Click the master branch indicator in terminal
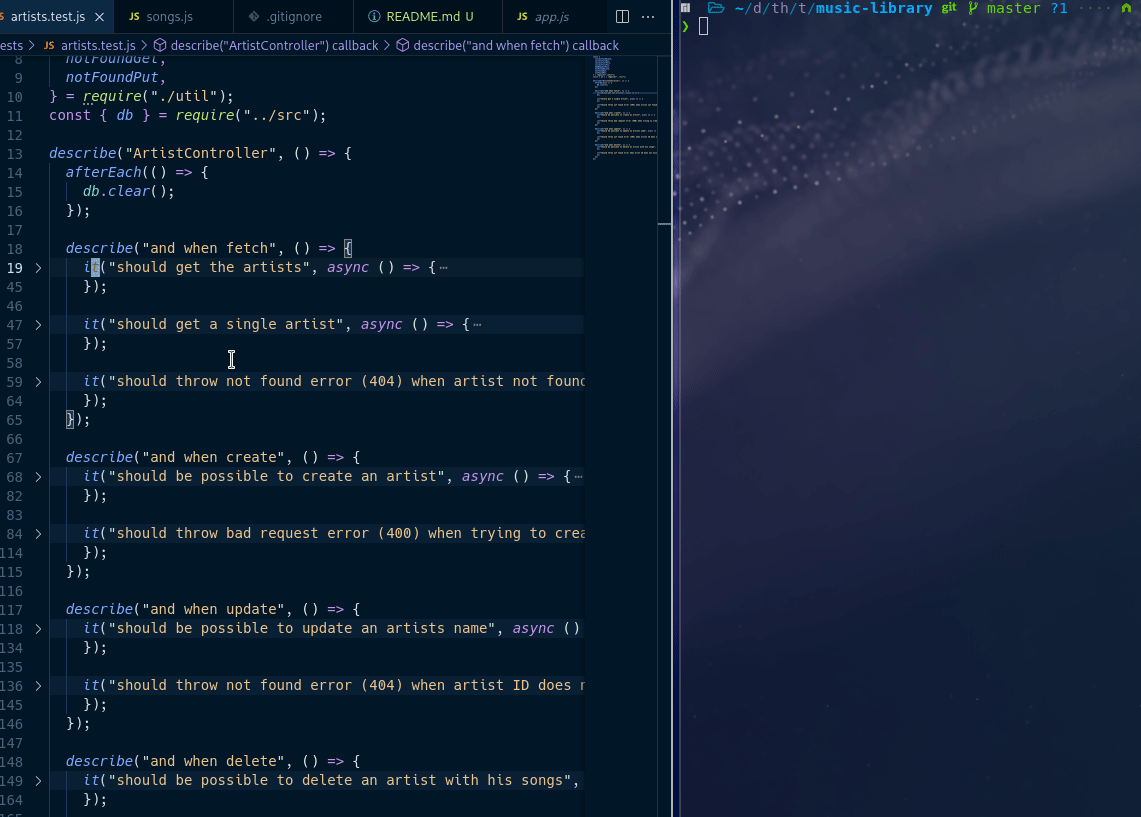The width and height of the screenshot is (1141, 817). pos(1014,8)
